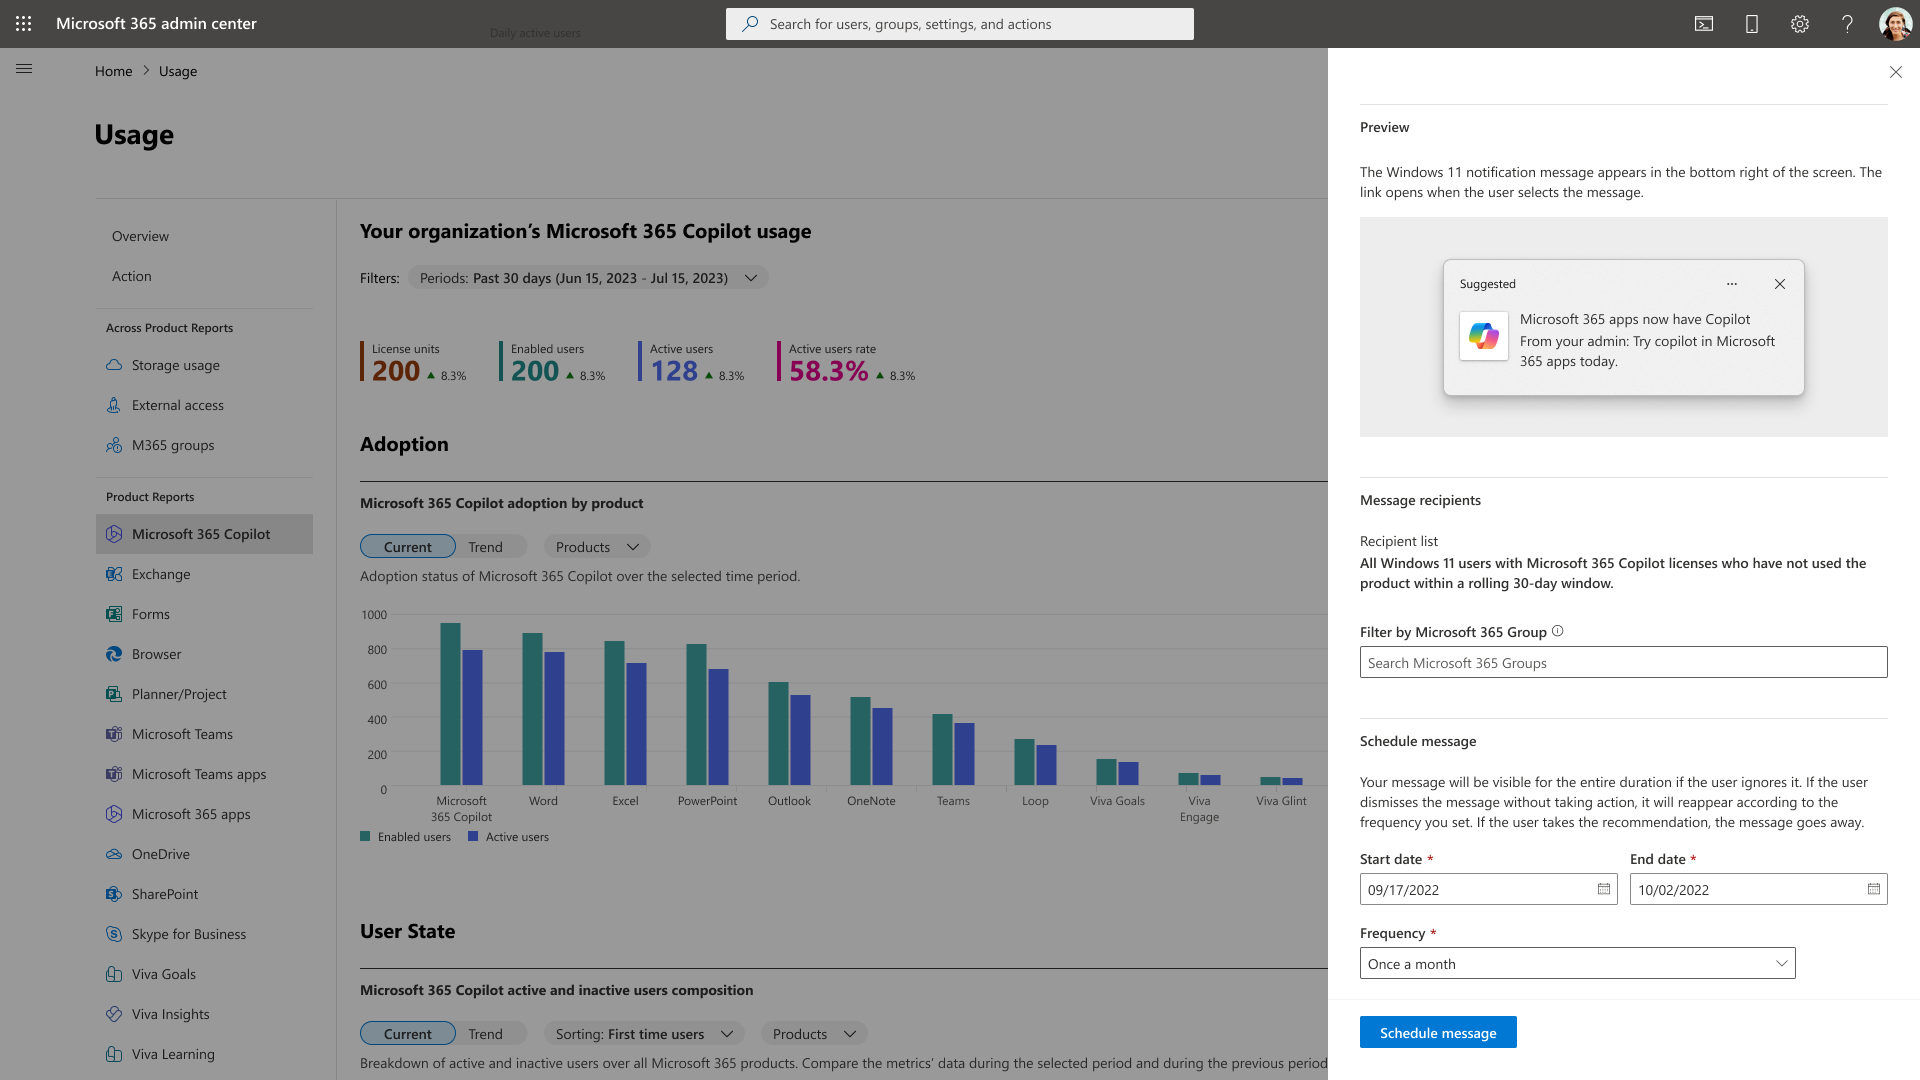
Task: Open the Periods Past 30 days filter dropdown
Action: (x=588, y=278)
